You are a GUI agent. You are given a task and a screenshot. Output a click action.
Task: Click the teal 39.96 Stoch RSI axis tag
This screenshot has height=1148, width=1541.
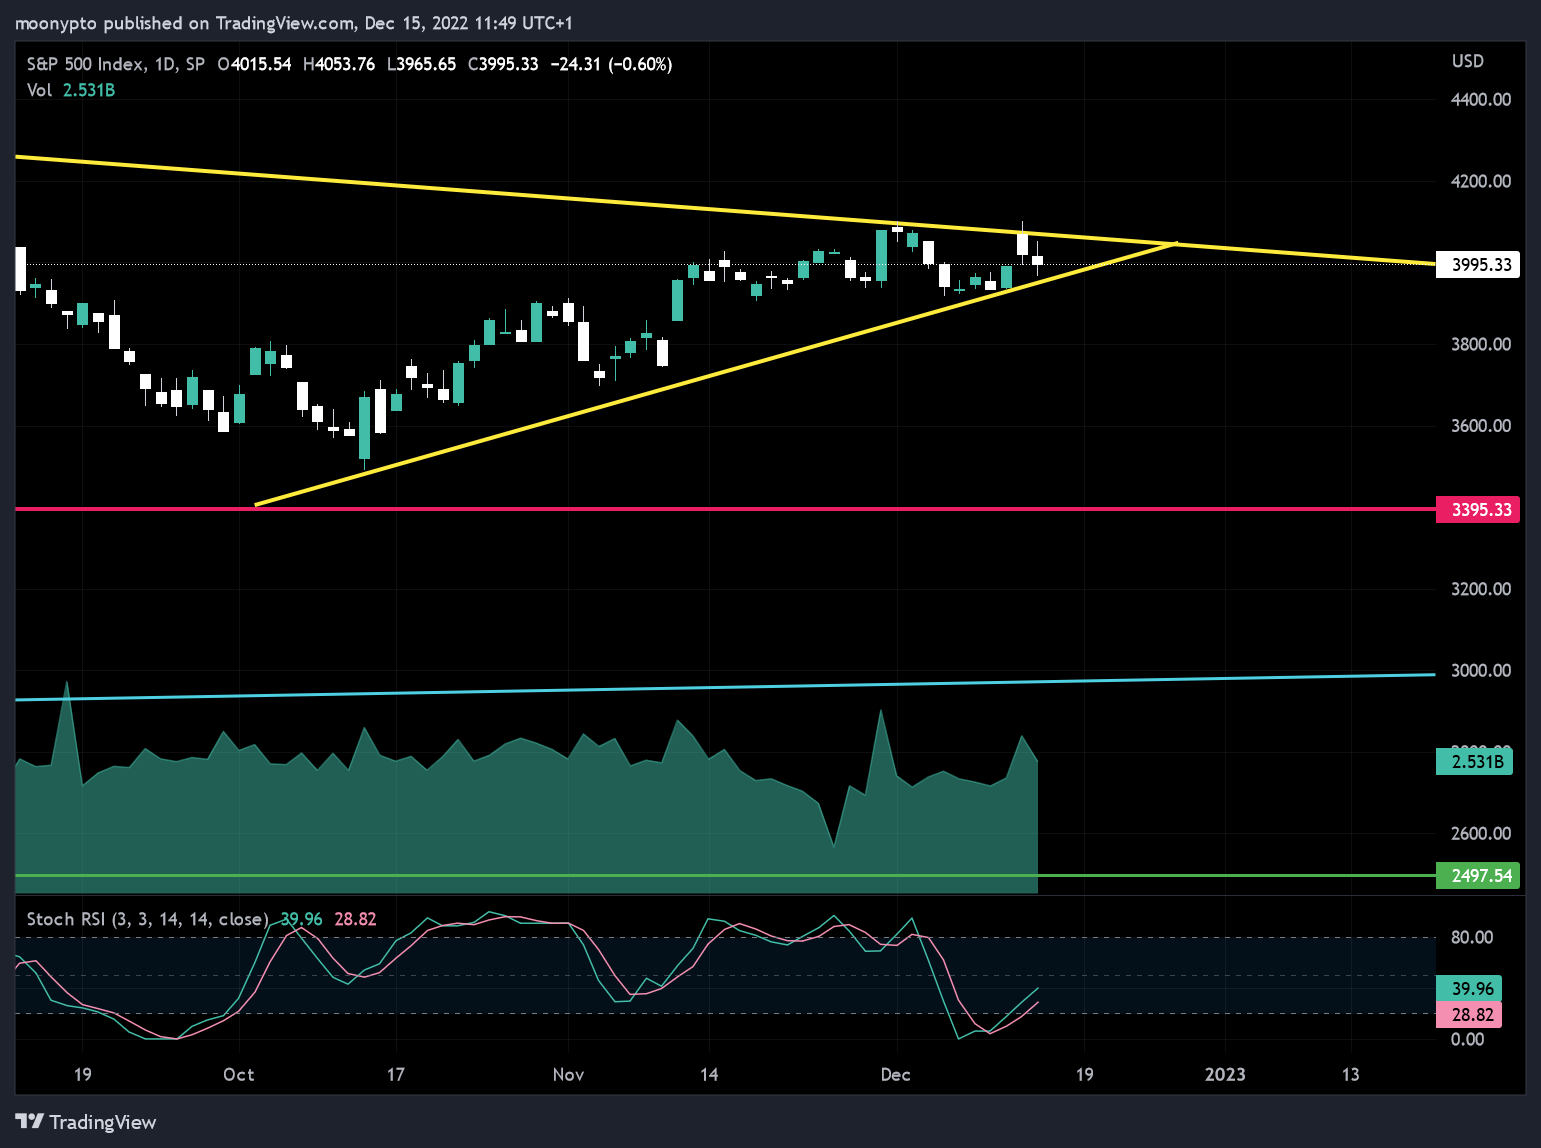point(1469,989)
